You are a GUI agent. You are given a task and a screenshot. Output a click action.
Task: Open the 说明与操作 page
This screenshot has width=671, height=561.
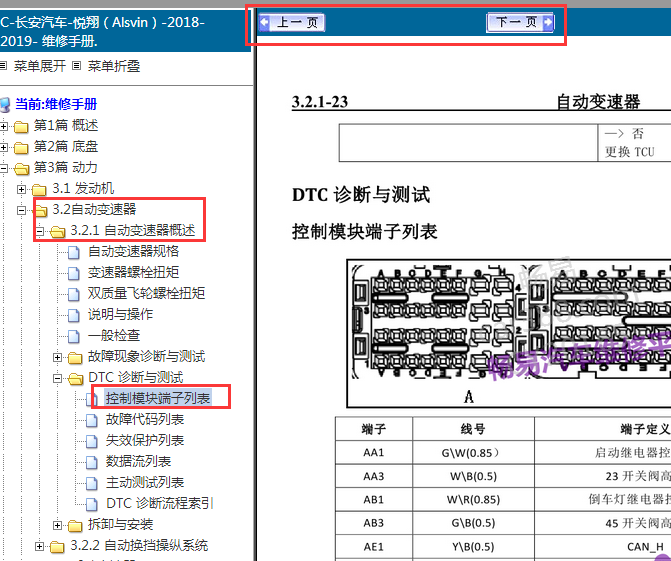pyautogui.click(x=120, y=315)
